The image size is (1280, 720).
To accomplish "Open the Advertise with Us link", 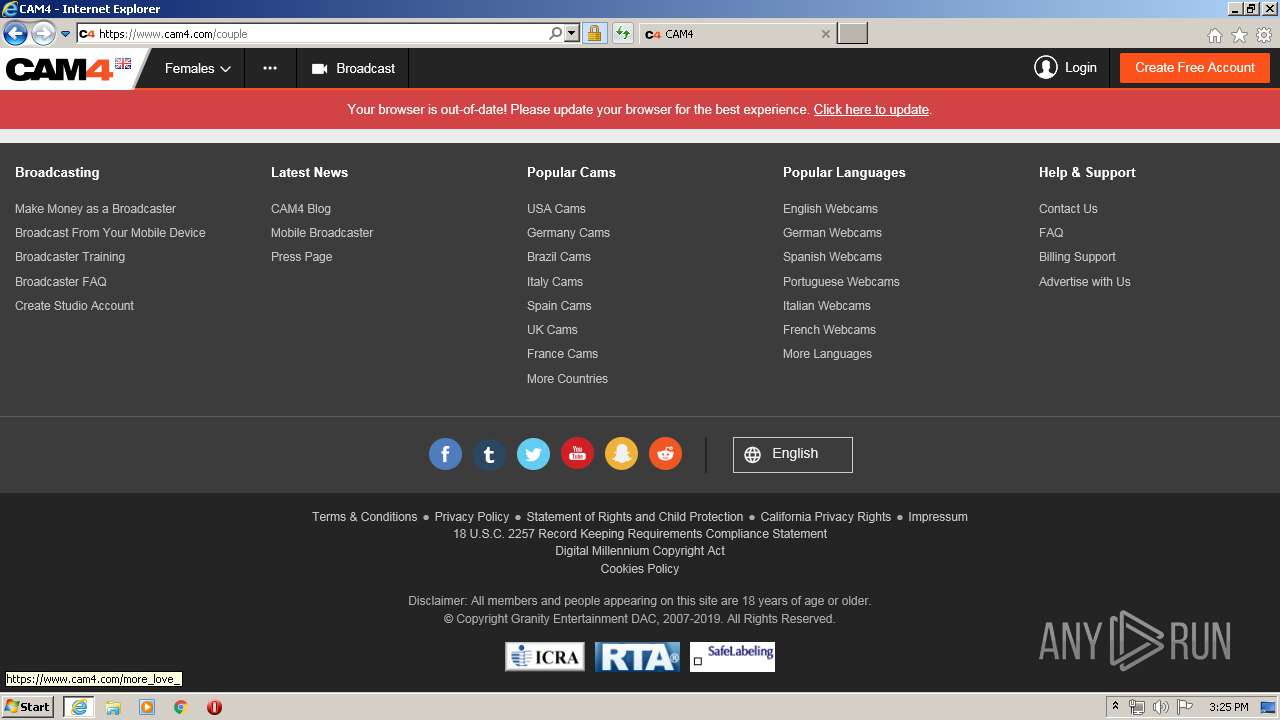I will pyautogui.click(x=1084, y=282).
